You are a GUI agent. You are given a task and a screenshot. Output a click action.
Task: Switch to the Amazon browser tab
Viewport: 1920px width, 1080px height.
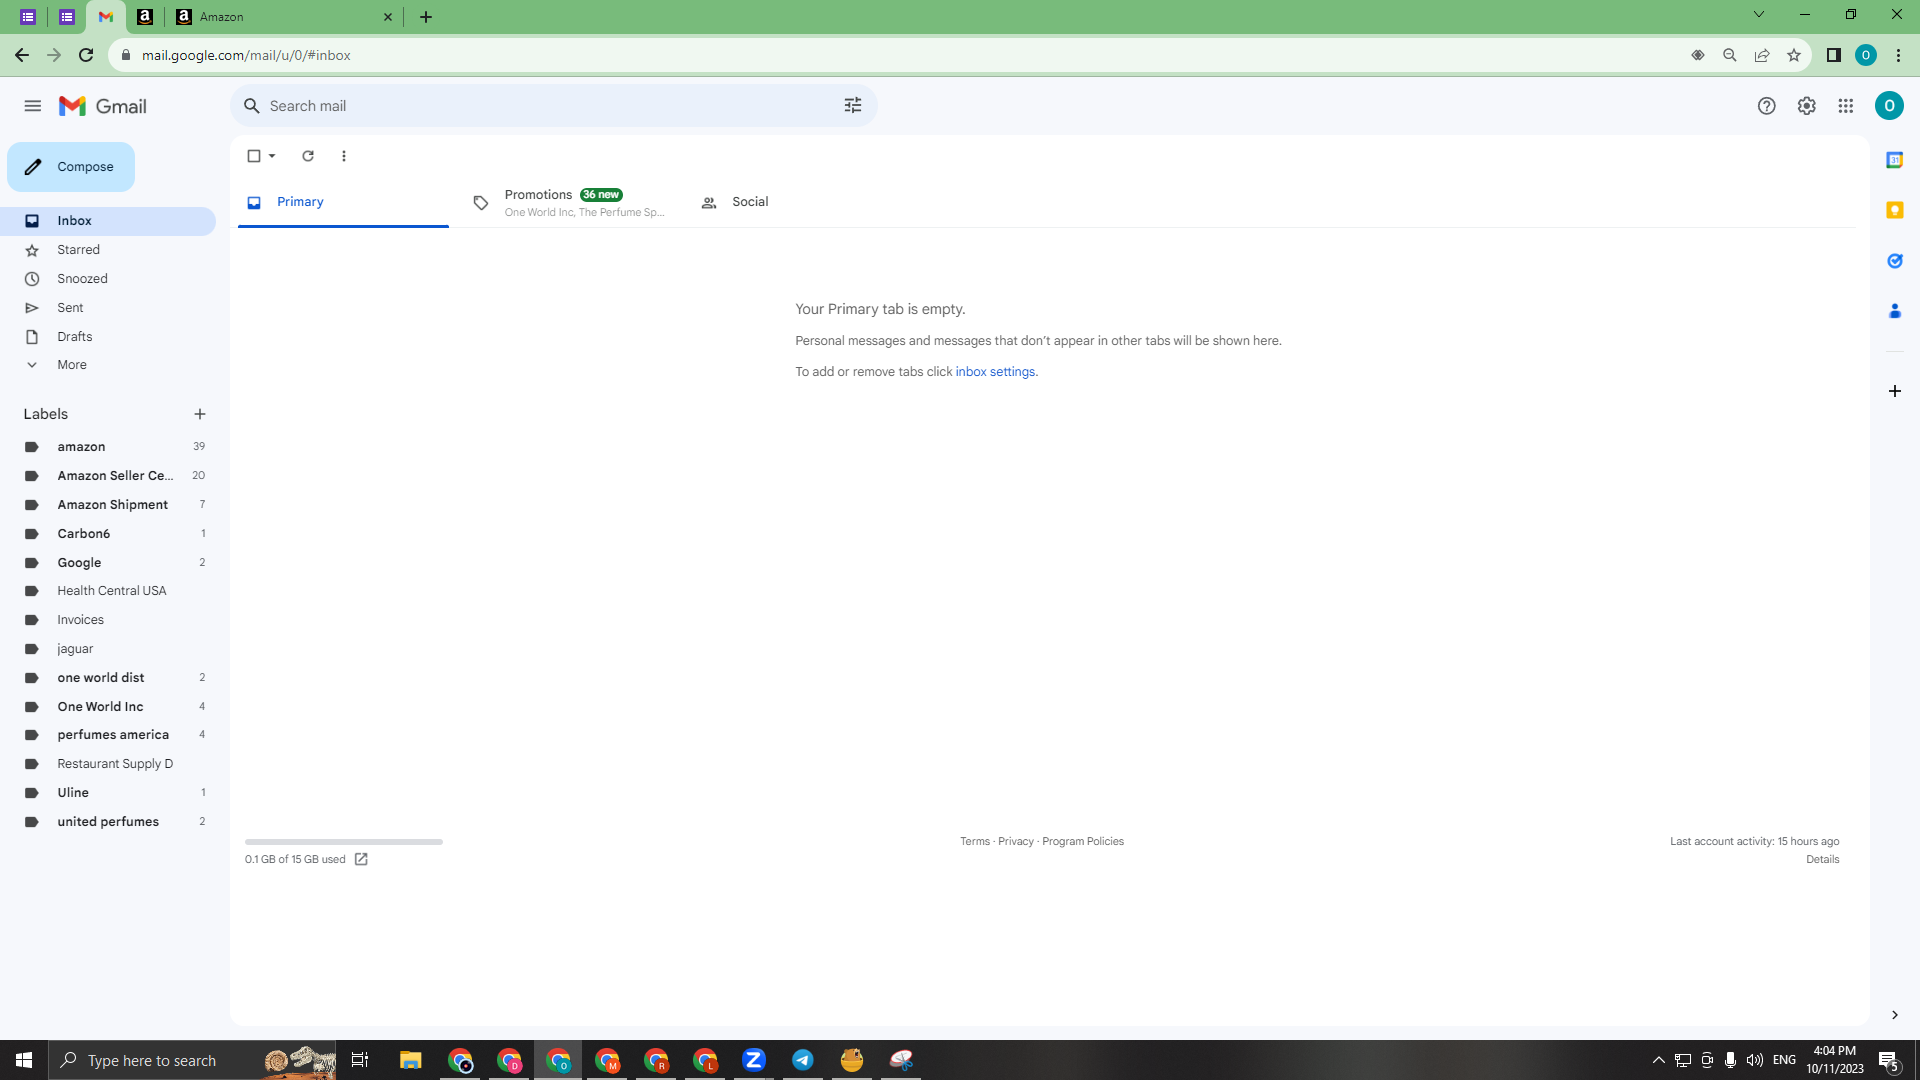tap(284, 17)
